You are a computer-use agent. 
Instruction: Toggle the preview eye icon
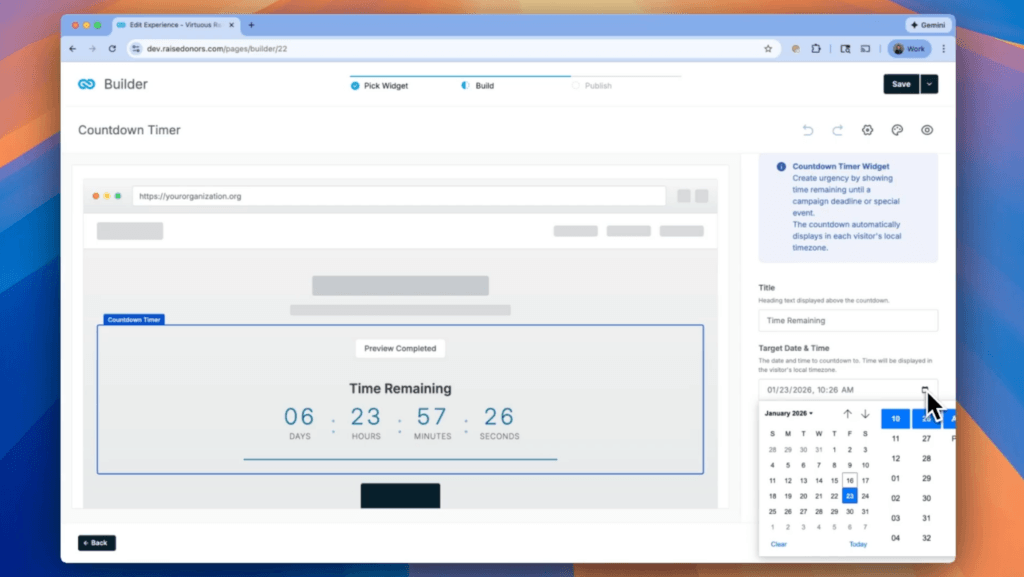tap(927, 130)
